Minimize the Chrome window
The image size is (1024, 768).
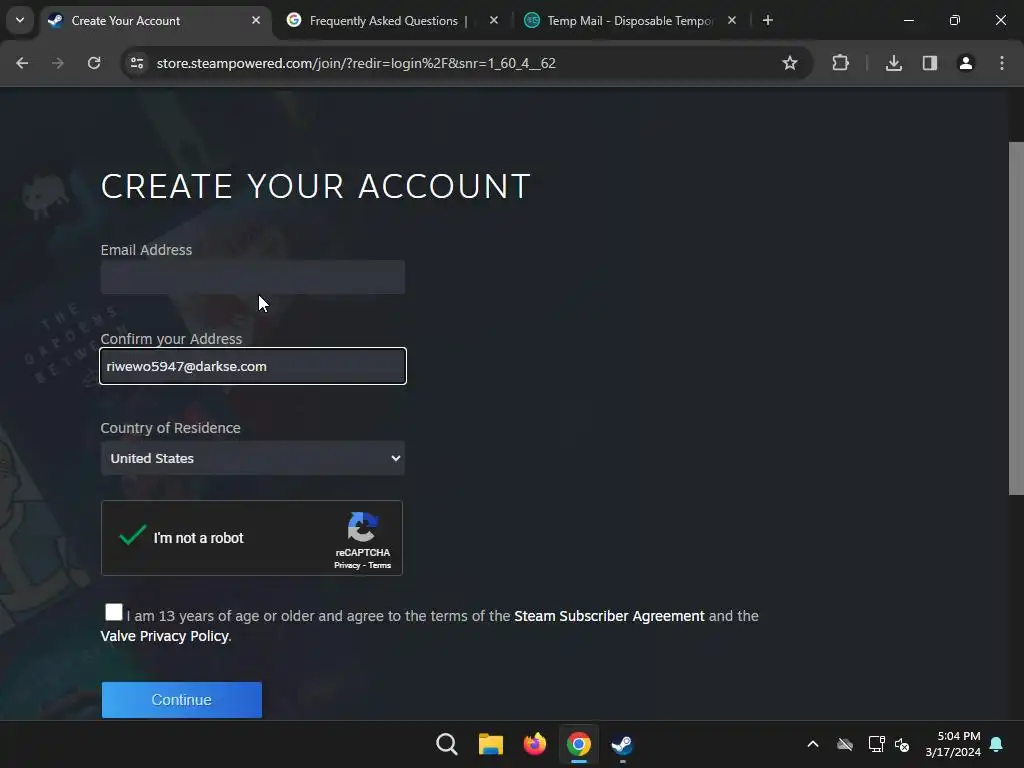coord(908,20)
